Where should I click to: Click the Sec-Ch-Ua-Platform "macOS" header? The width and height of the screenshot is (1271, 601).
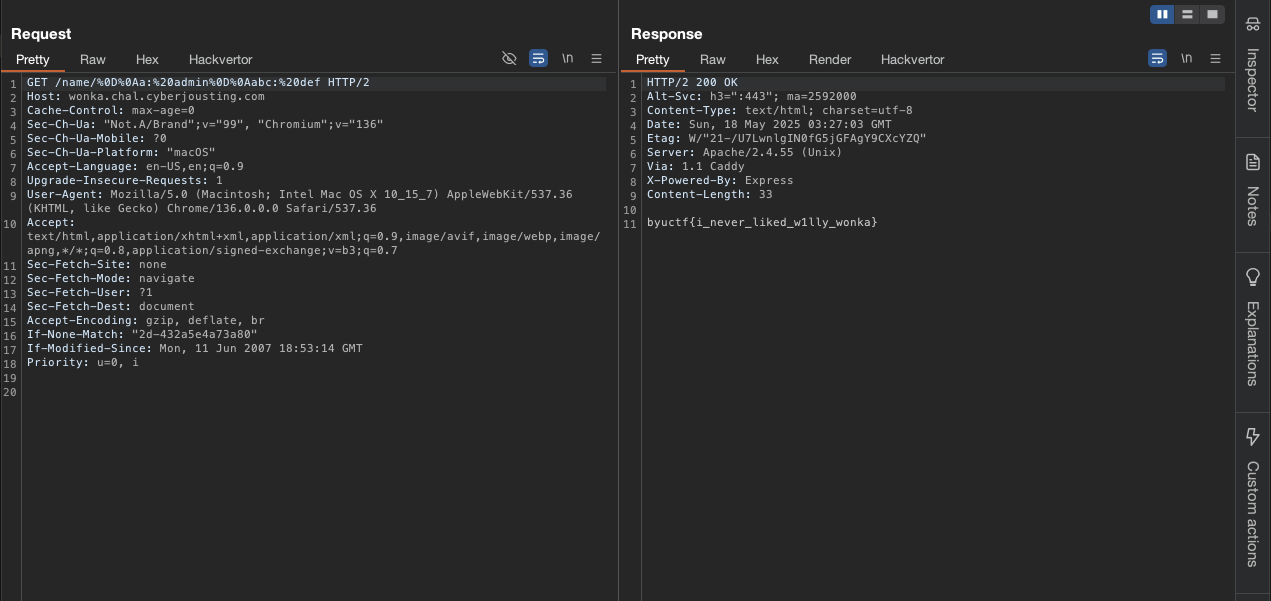tap(121, 153)
